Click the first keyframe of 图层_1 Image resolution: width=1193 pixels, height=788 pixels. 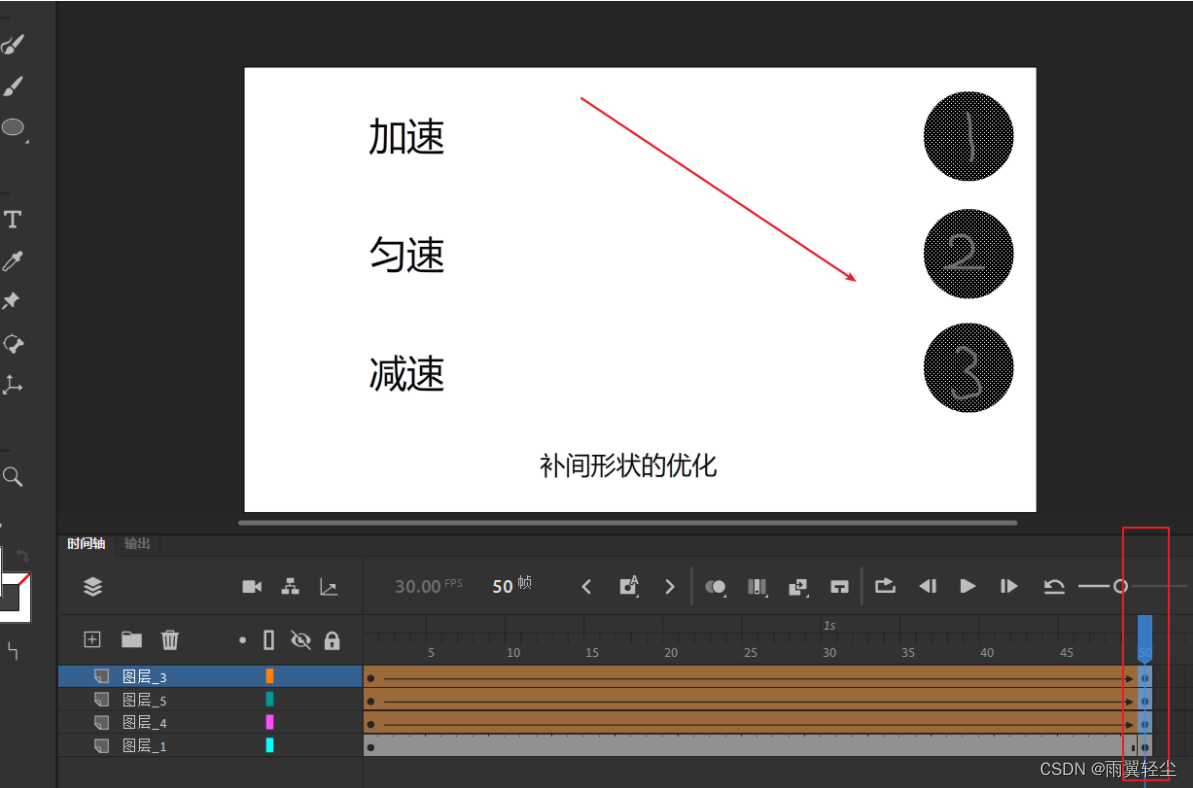point(371,747)
